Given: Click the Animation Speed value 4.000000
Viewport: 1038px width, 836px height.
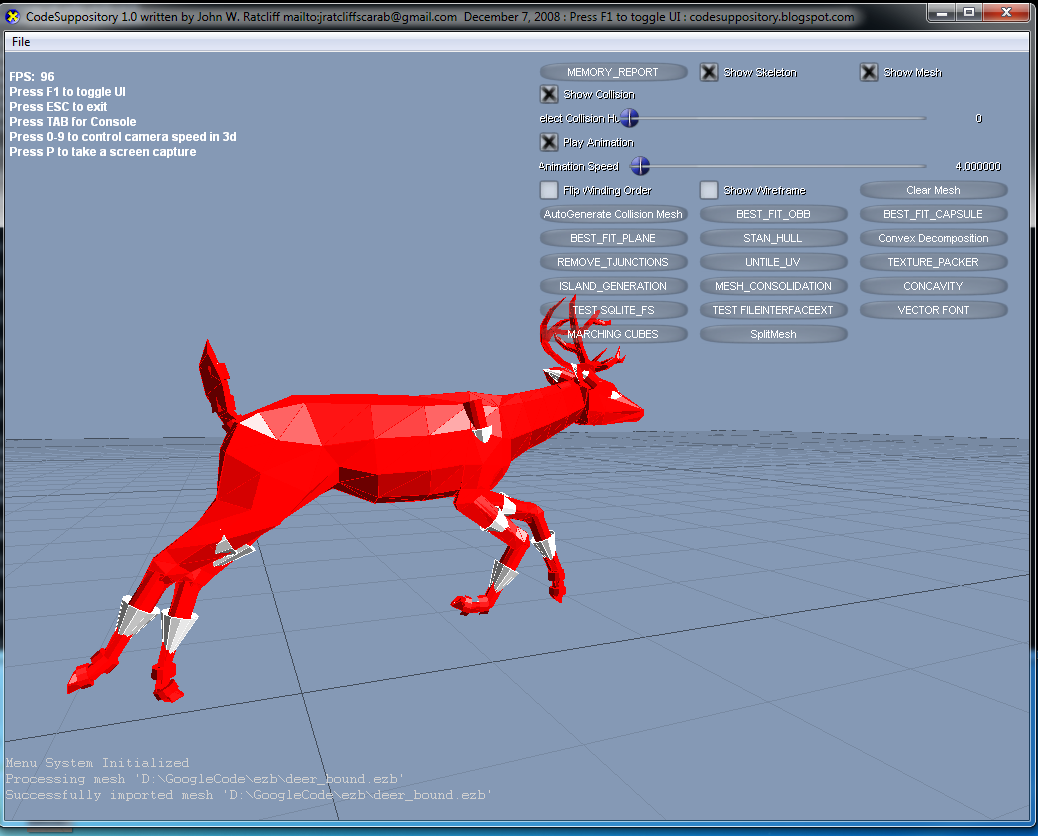Looking at the screenshot, I should [978, 167].
